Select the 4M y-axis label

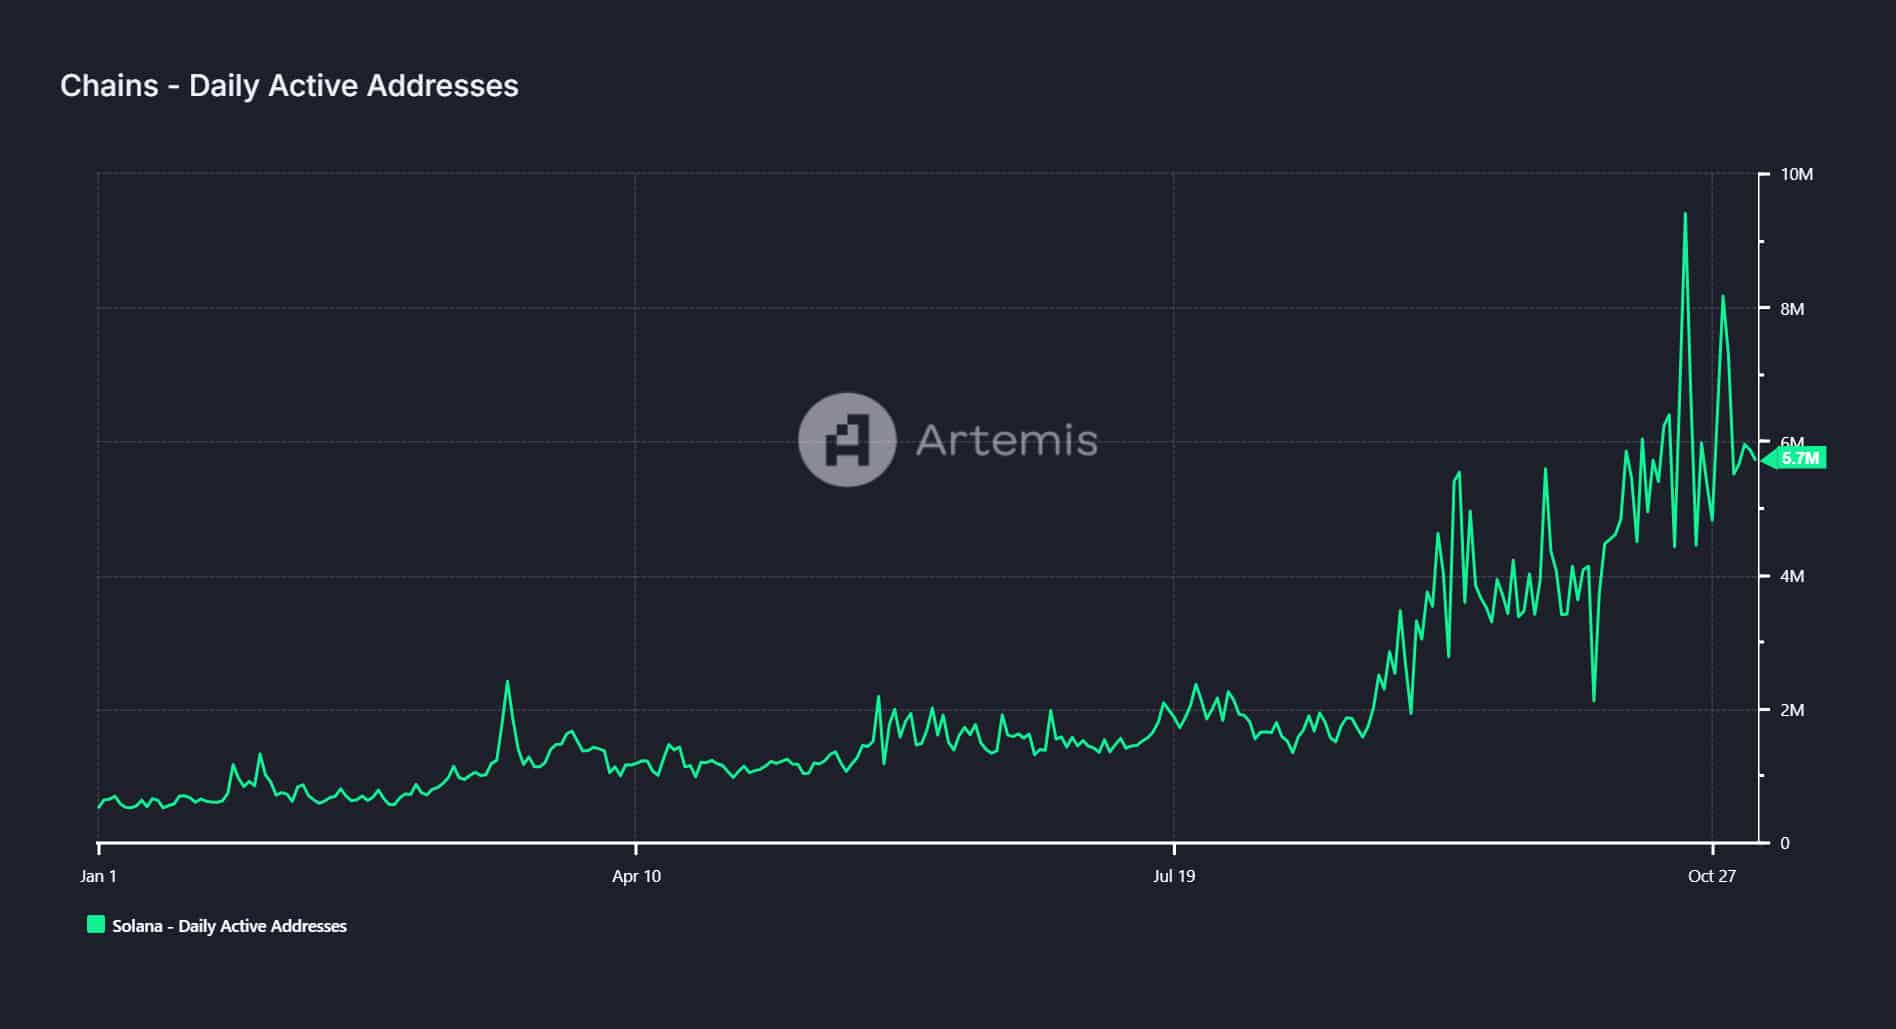pyautogui.click(x=1791, y=576)
